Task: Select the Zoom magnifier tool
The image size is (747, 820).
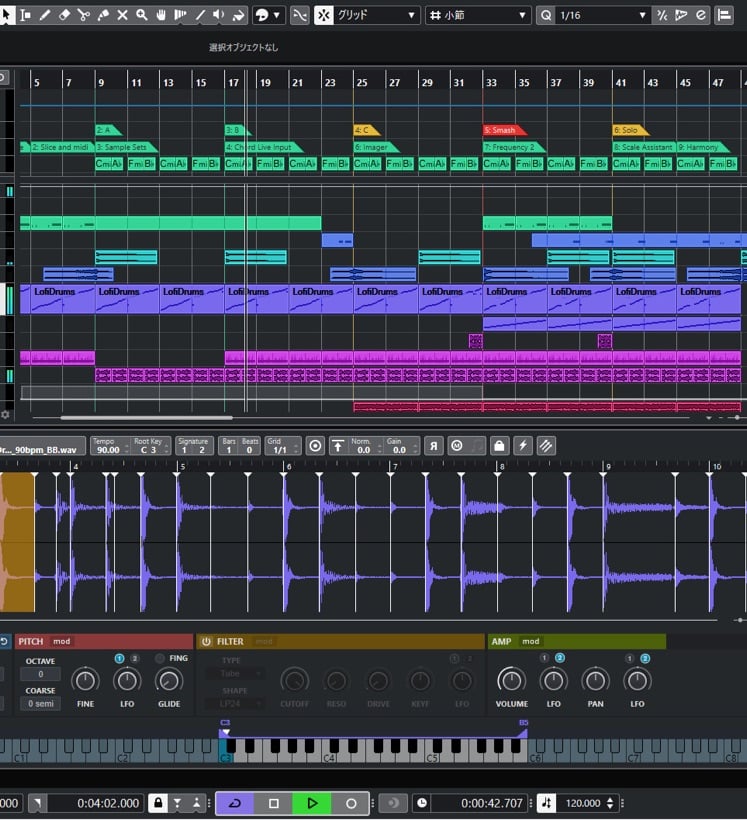Action: [142, 15]
